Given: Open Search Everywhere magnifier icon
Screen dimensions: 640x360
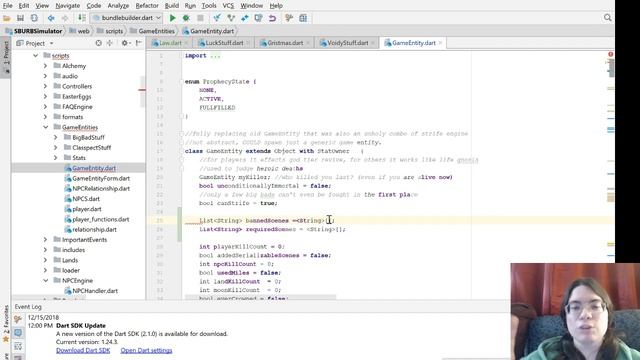Looking at the screenshot, I should pyautogui.click(x=607, y=18).
